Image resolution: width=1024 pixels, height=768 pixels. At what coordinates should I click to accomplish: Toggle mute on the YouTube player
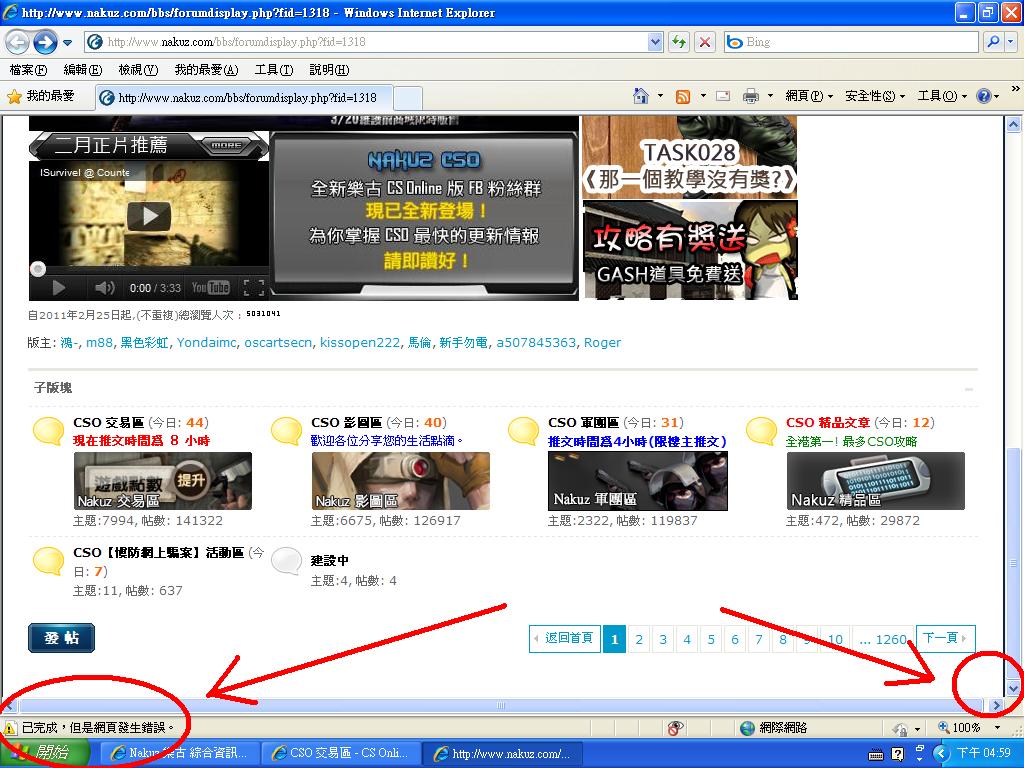[x=105, y=288]
